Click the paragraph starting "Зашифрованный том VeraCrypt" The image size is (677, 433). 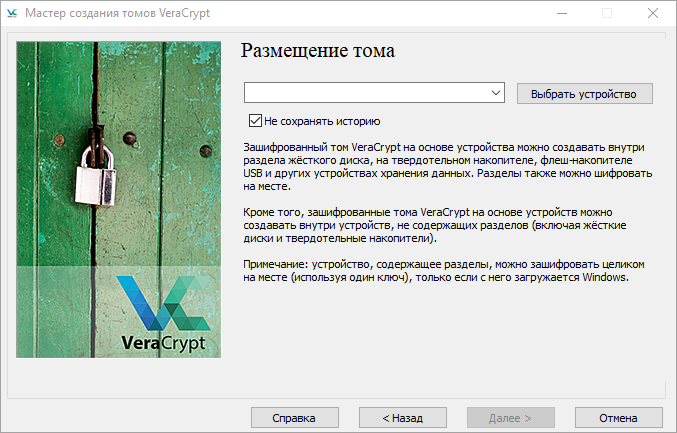(x=447, y=167)
